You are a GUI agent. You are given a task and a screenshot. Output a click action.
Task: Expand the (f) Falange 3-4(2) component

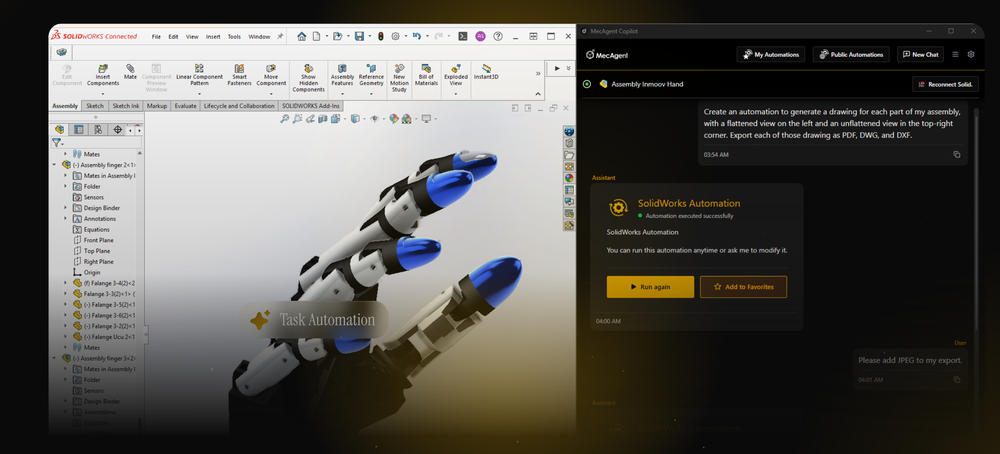point(65,283)
